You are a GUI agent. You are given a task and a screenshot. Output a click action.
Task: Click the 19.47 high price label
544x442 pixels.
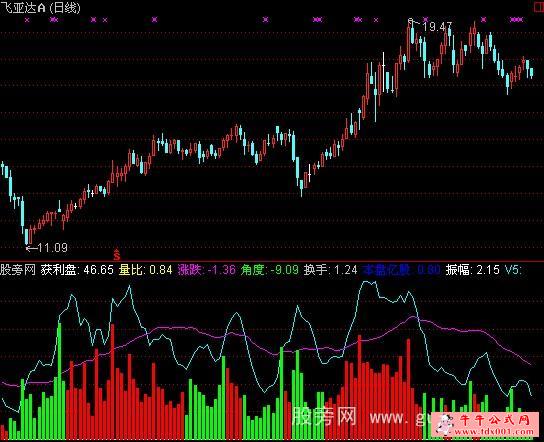tap(437, 27)
